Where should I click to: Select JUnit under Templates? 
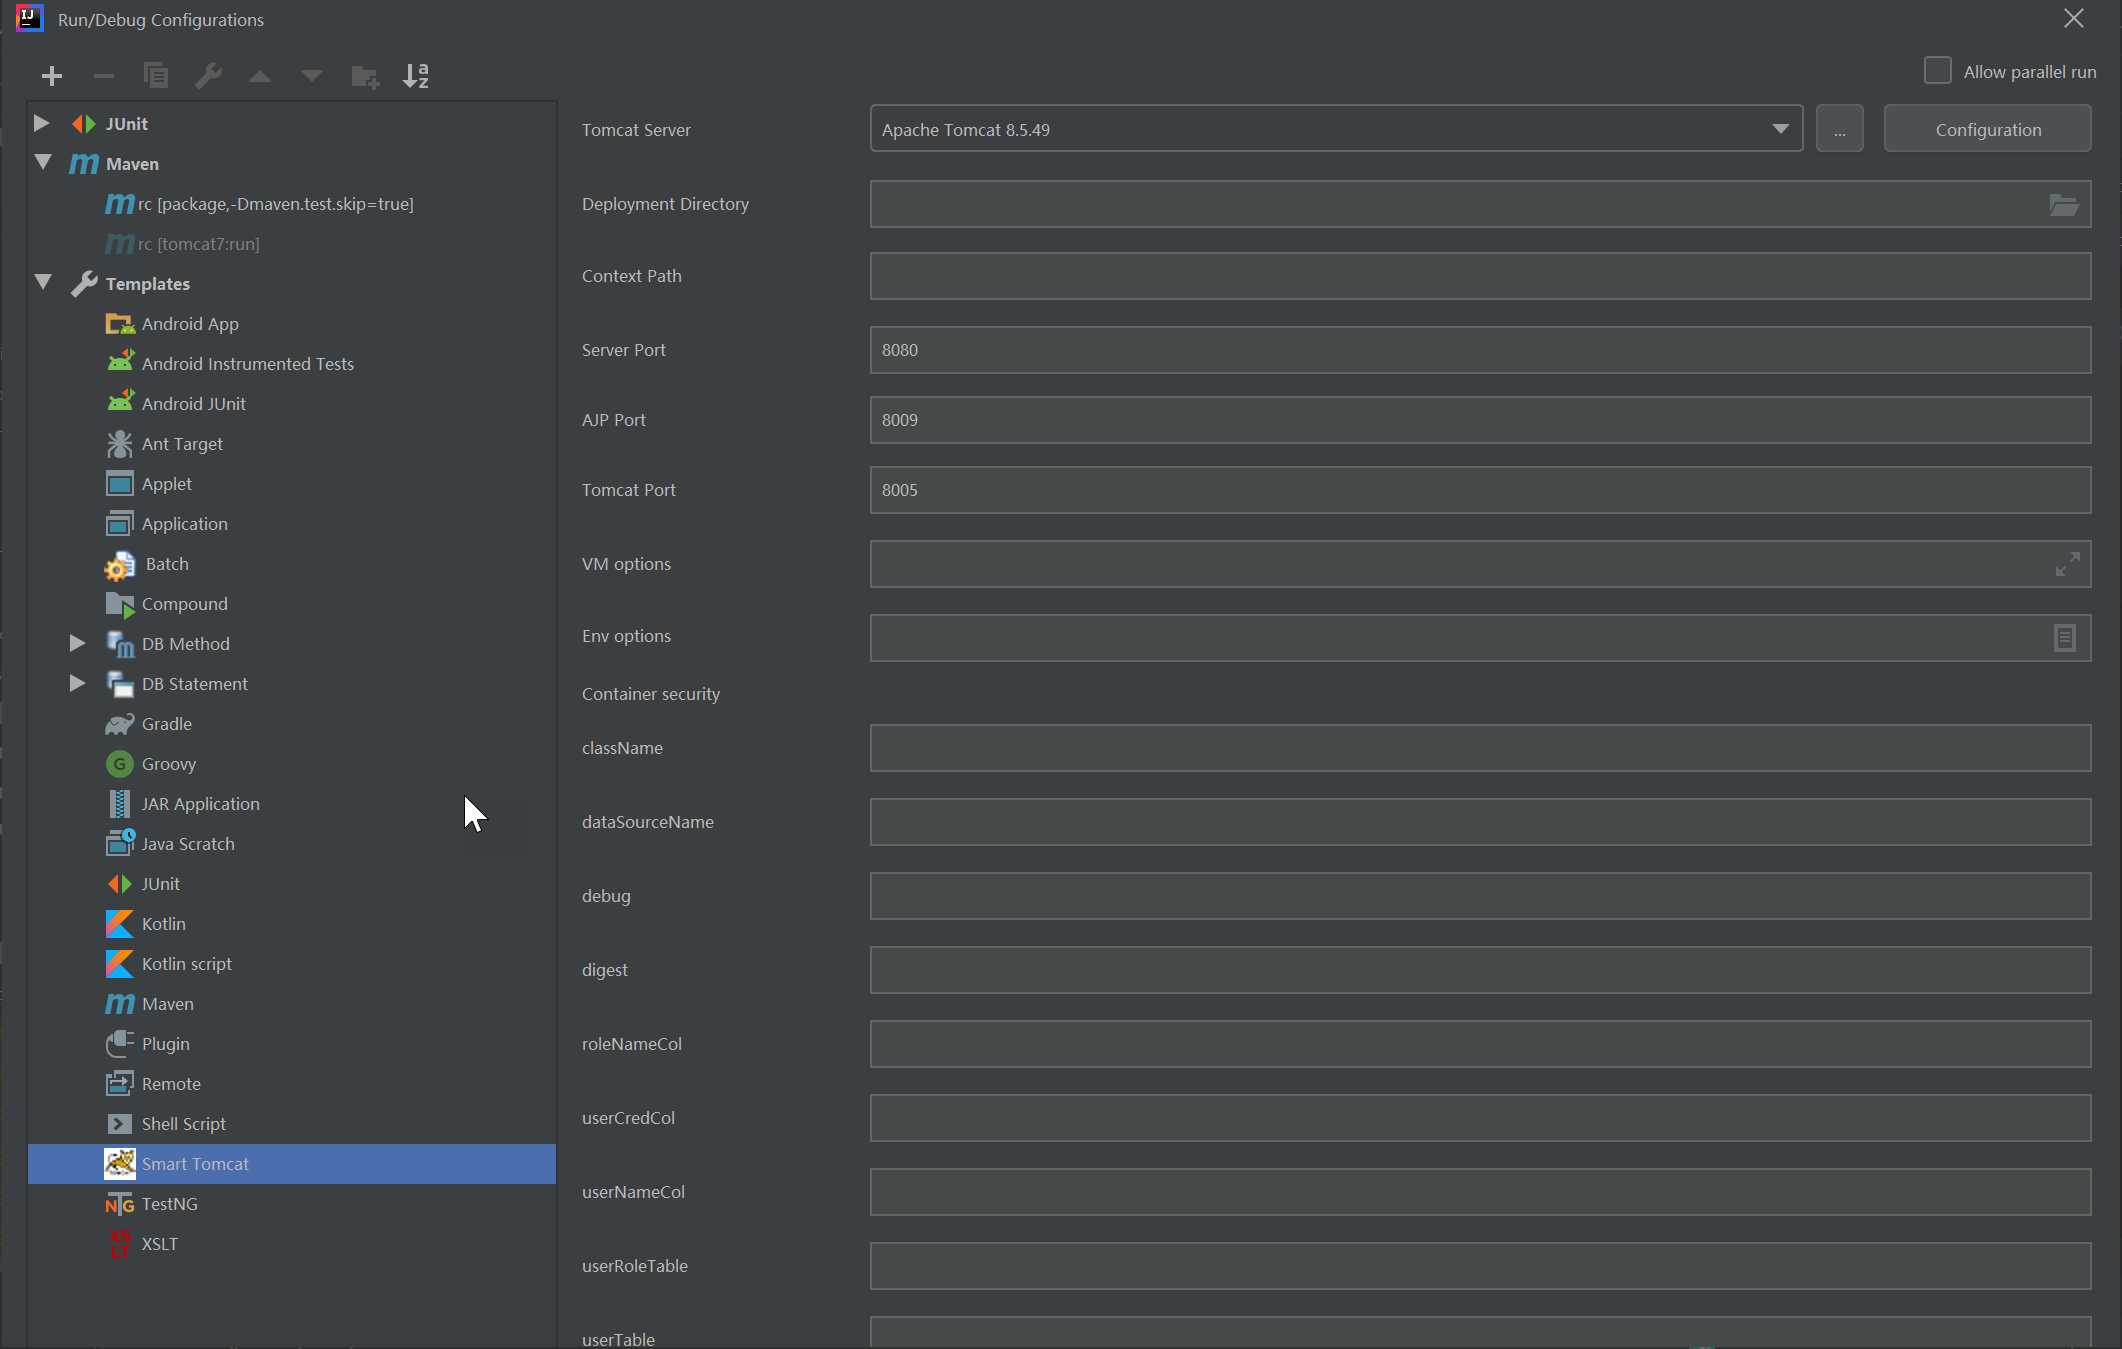(x=160, y=884)
